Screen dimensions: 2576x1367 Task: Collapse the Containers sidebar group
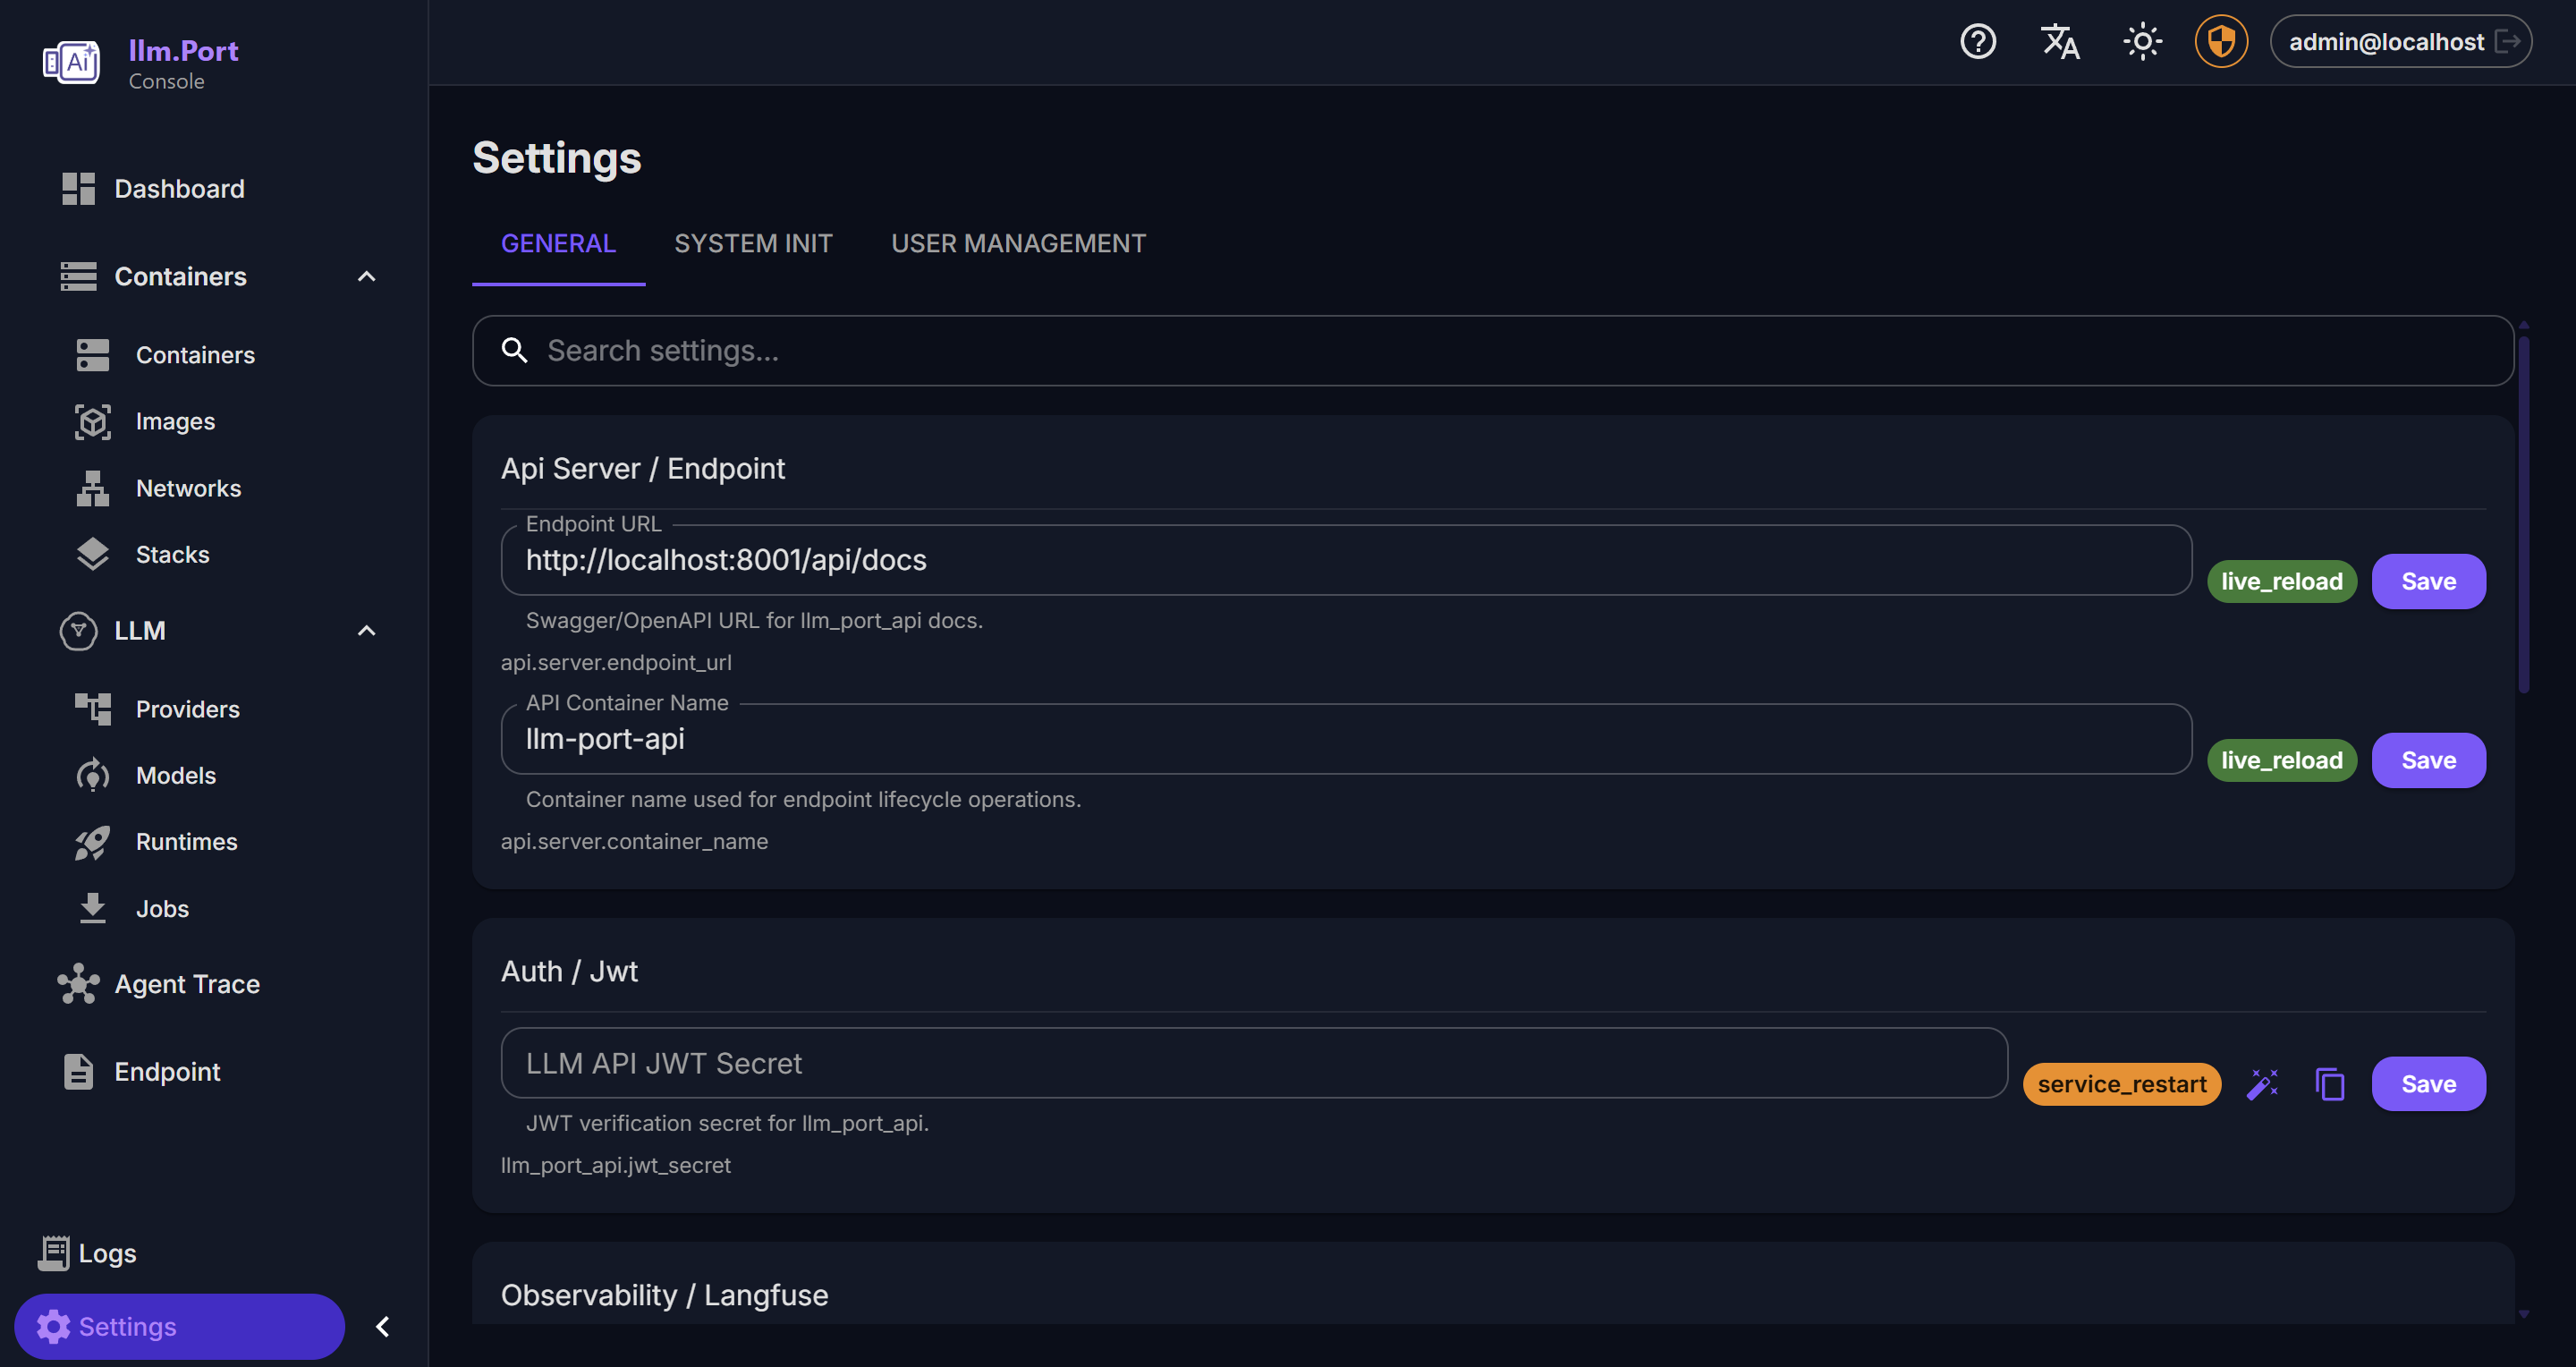(x=366, y=277)
